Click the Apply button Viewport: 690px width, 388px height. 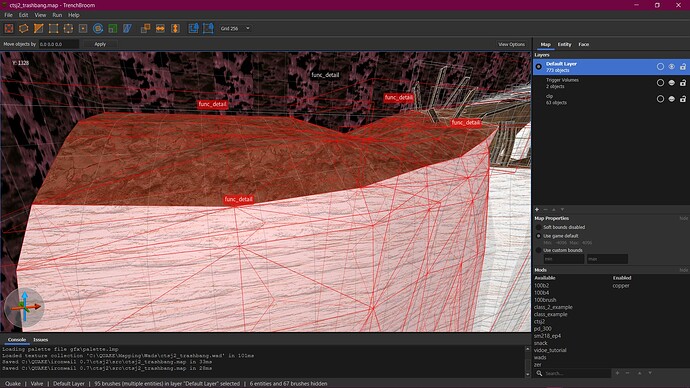click(100, 44)
